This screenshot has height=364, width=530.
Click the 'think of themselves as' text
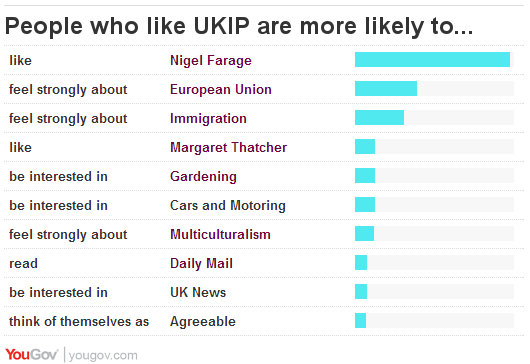tap(79, 321)
